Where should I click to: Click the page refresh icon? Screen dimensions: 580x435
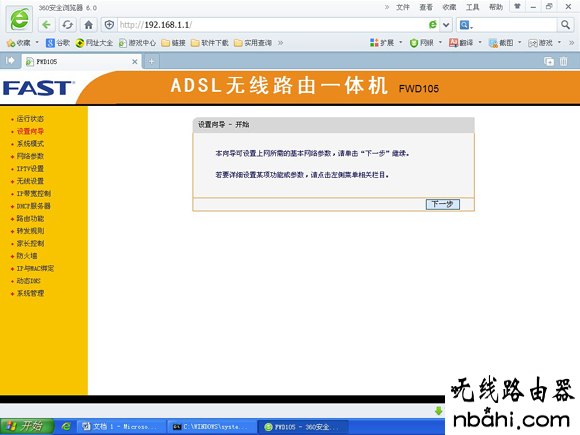point(67,25)
